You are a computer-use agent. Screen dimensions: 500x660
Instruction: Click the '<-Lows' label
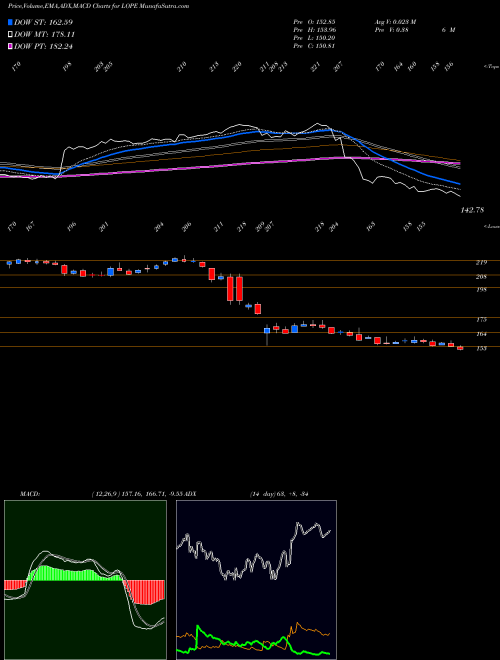[491, 226]
